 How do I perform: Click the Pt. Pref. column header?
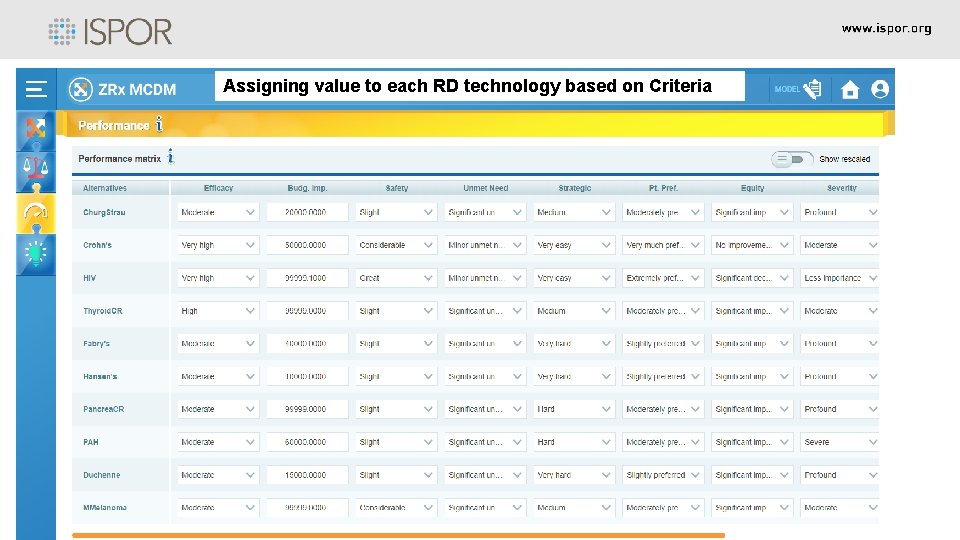(x=663, y=188)
